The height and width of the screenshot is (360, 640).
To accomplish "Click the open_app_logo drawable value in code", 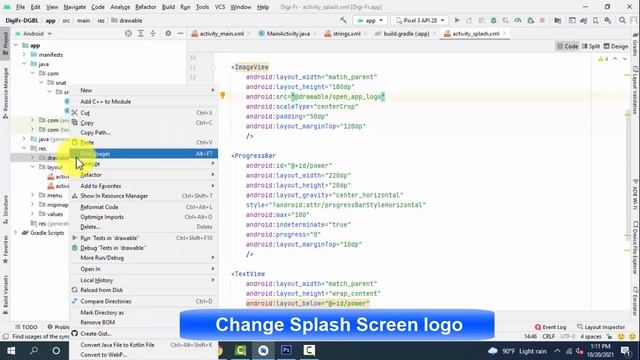I will (338, 97).
